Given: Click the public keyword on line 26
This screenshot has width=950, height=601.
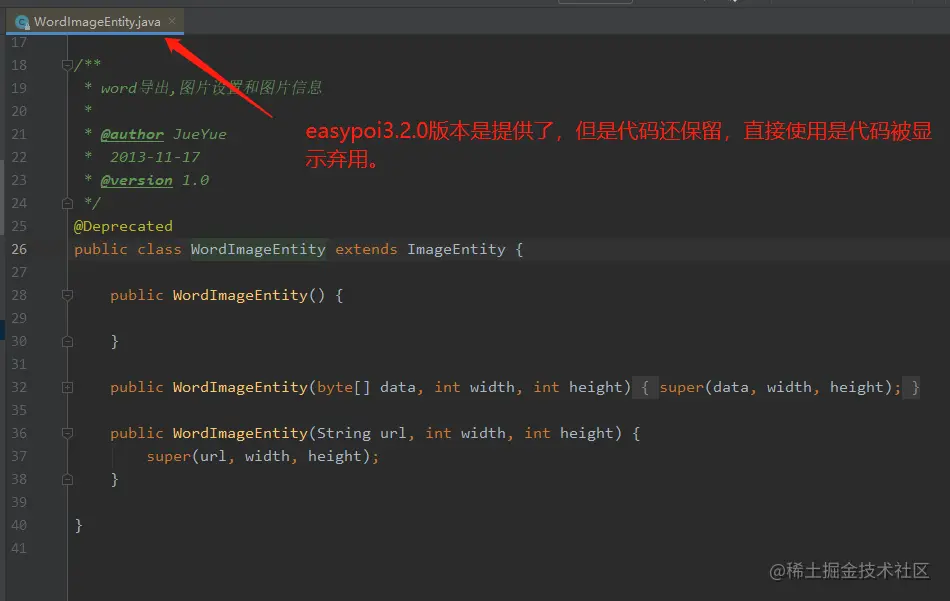Looking at the screenshot, I should click(101, 249).
